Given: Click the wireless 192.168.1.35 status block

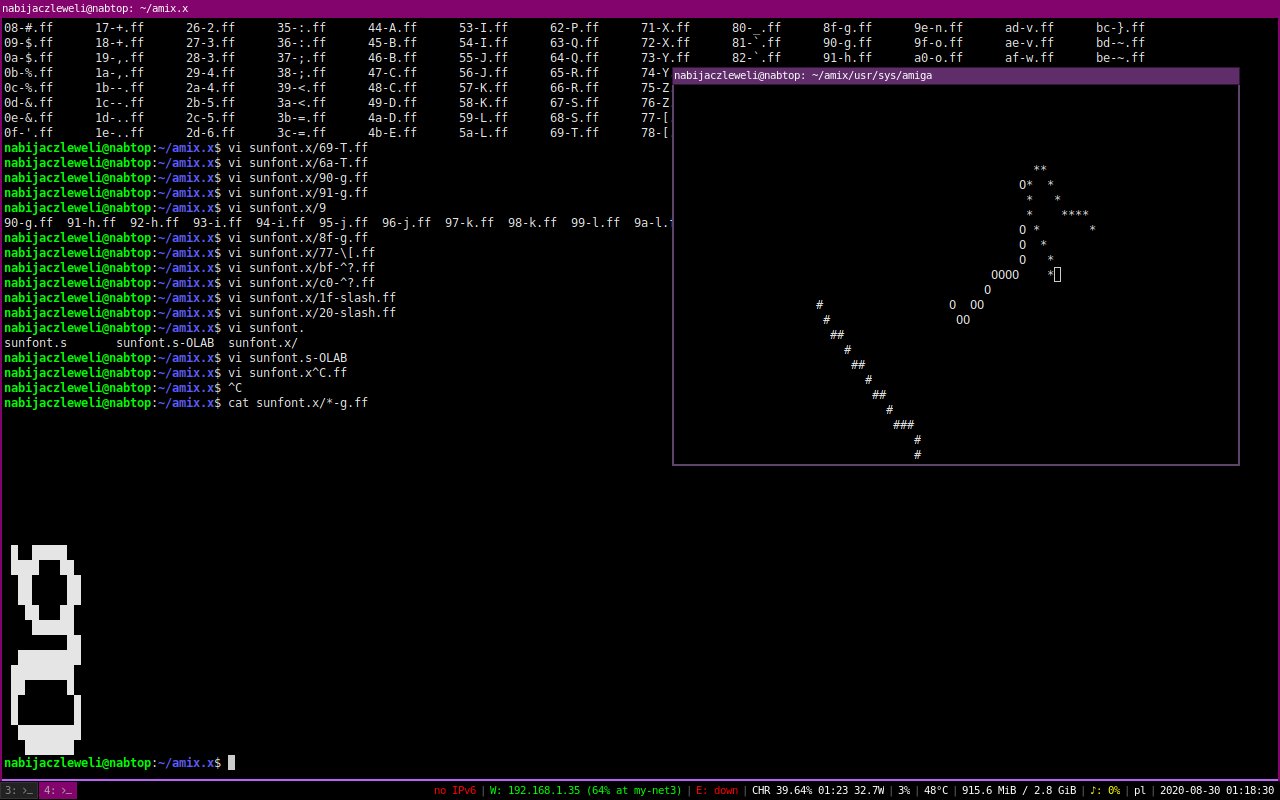Looking at the screenshot, I should [x=585, y=791].
